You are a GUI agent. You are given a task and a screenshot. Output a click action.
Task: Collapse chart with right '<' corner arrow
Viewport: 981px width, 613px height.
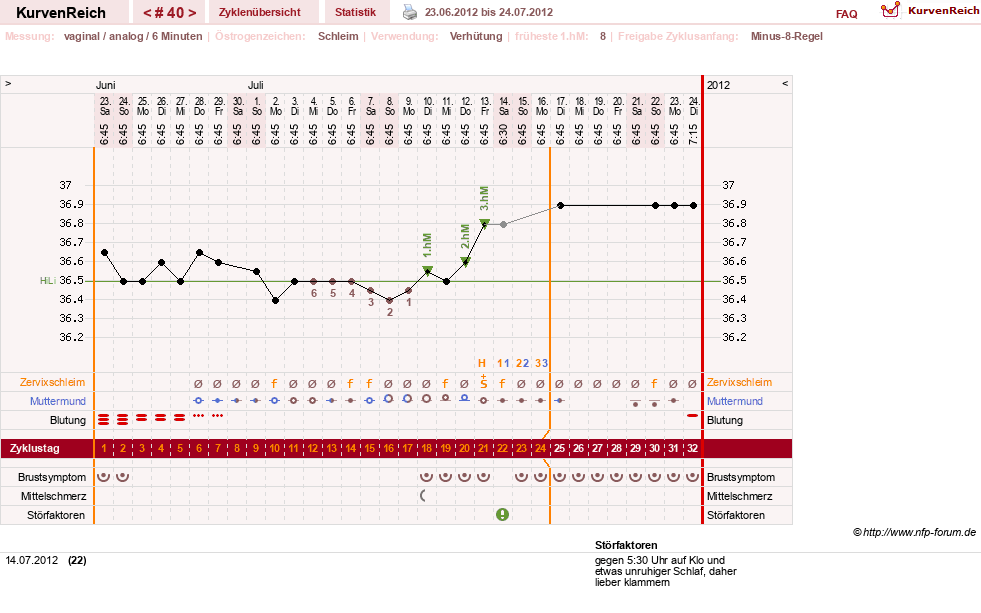785,83
